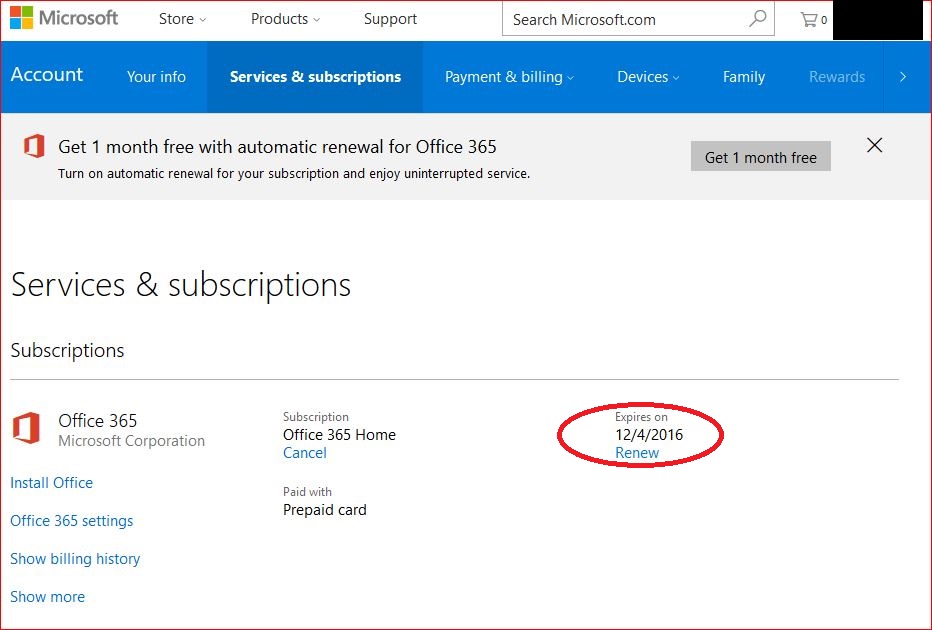
Task: Open the Support menu
Action: point(390,18)
